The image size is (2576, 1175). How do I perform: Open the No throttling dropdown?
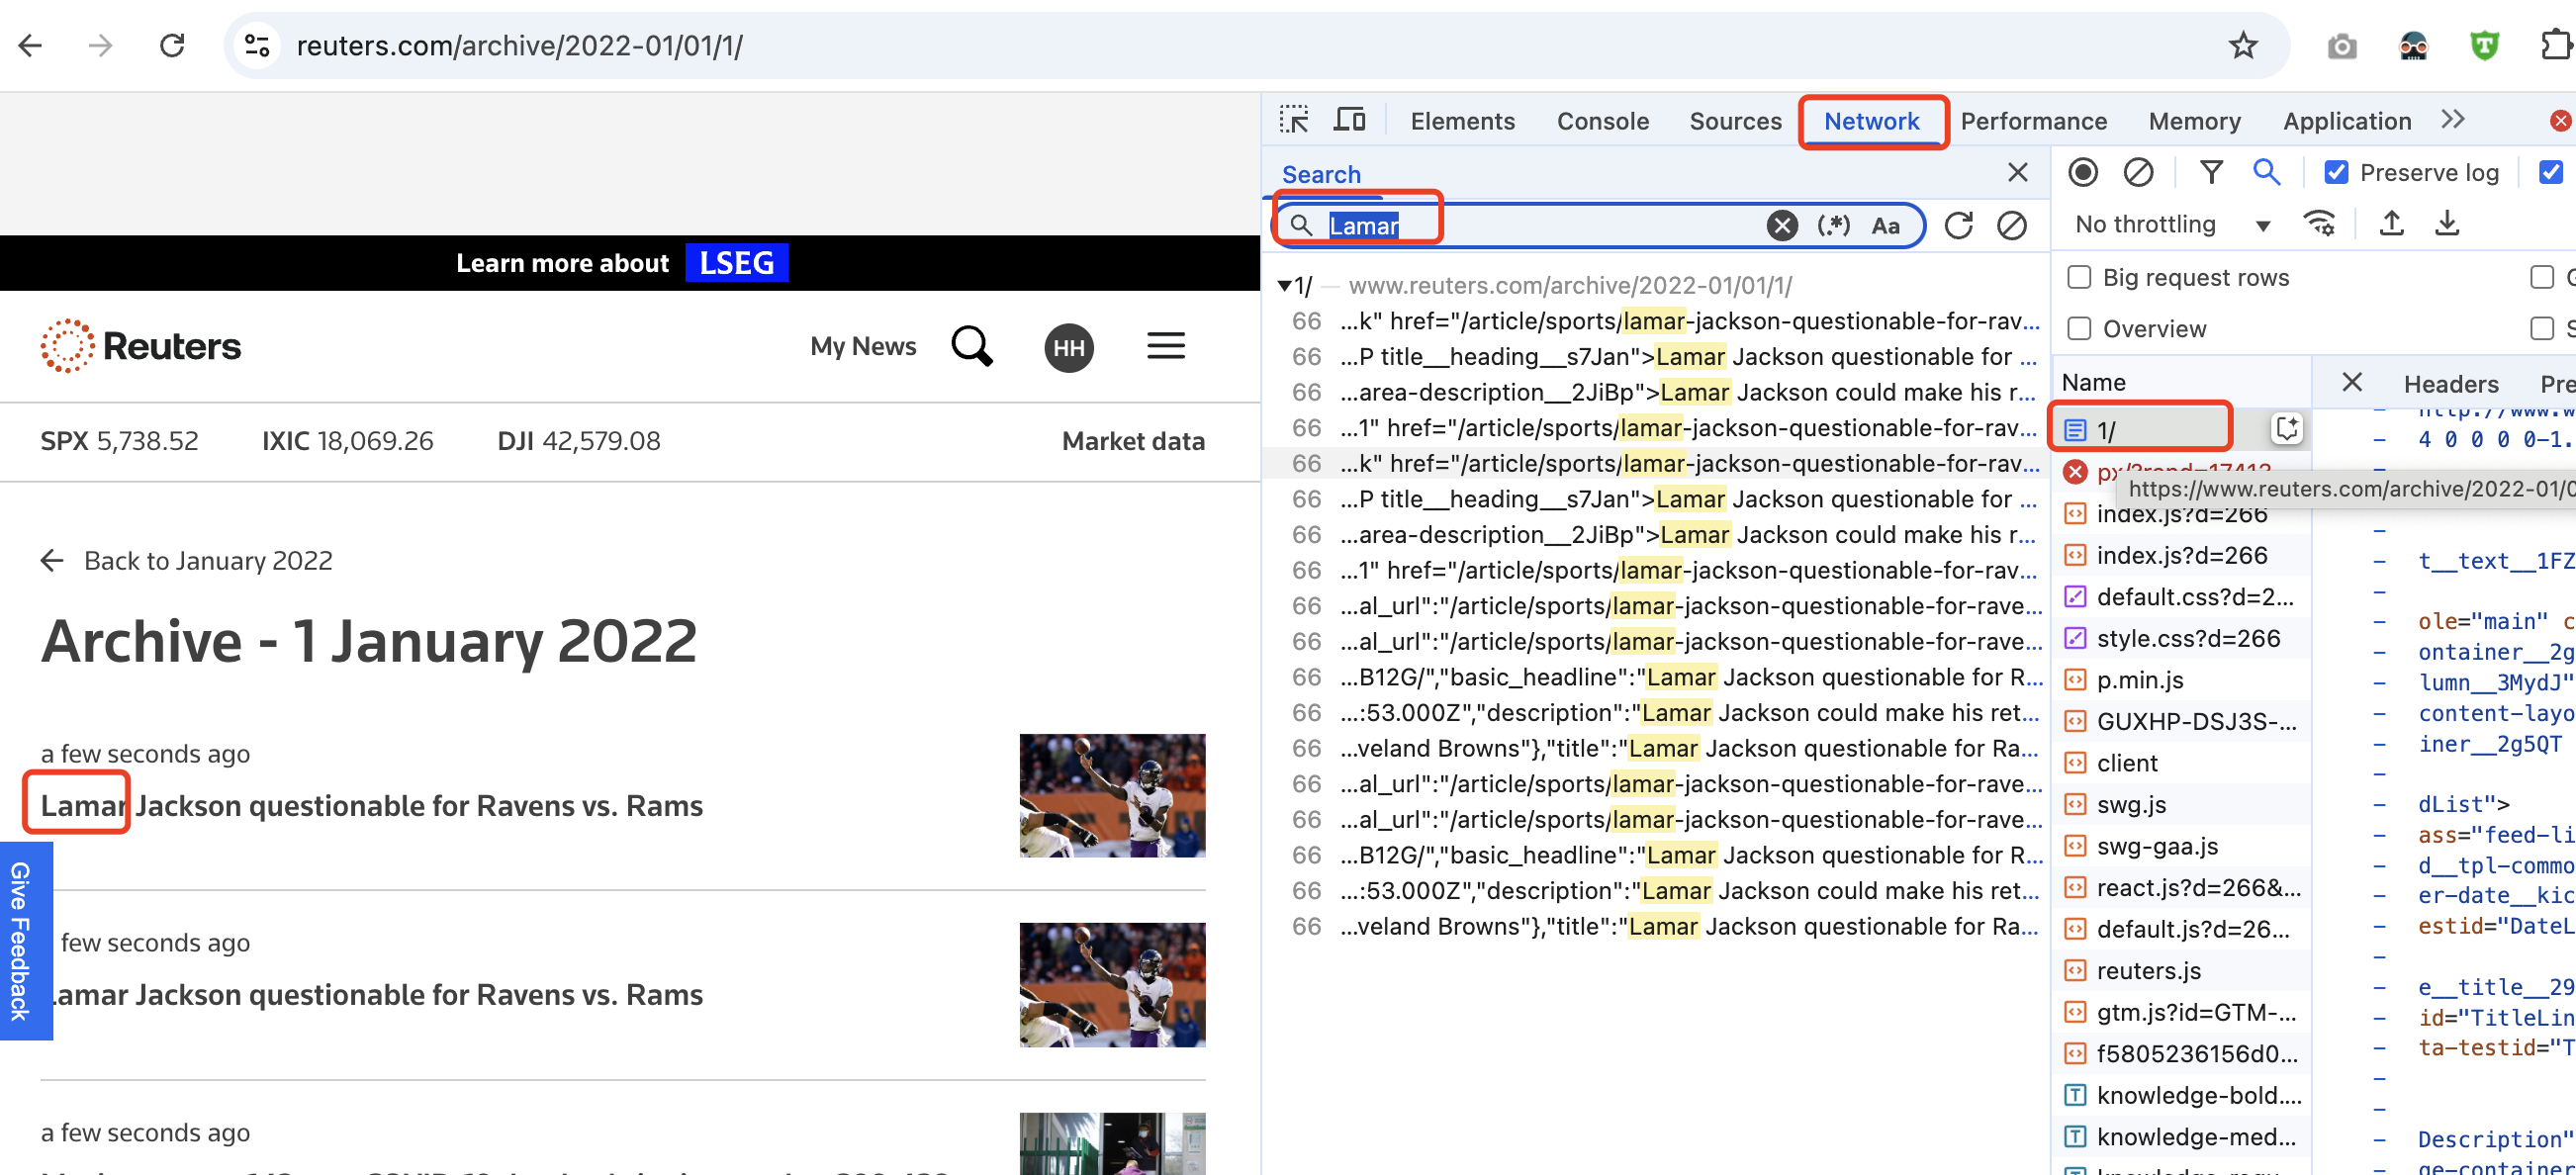click(x=2171, y=224)
